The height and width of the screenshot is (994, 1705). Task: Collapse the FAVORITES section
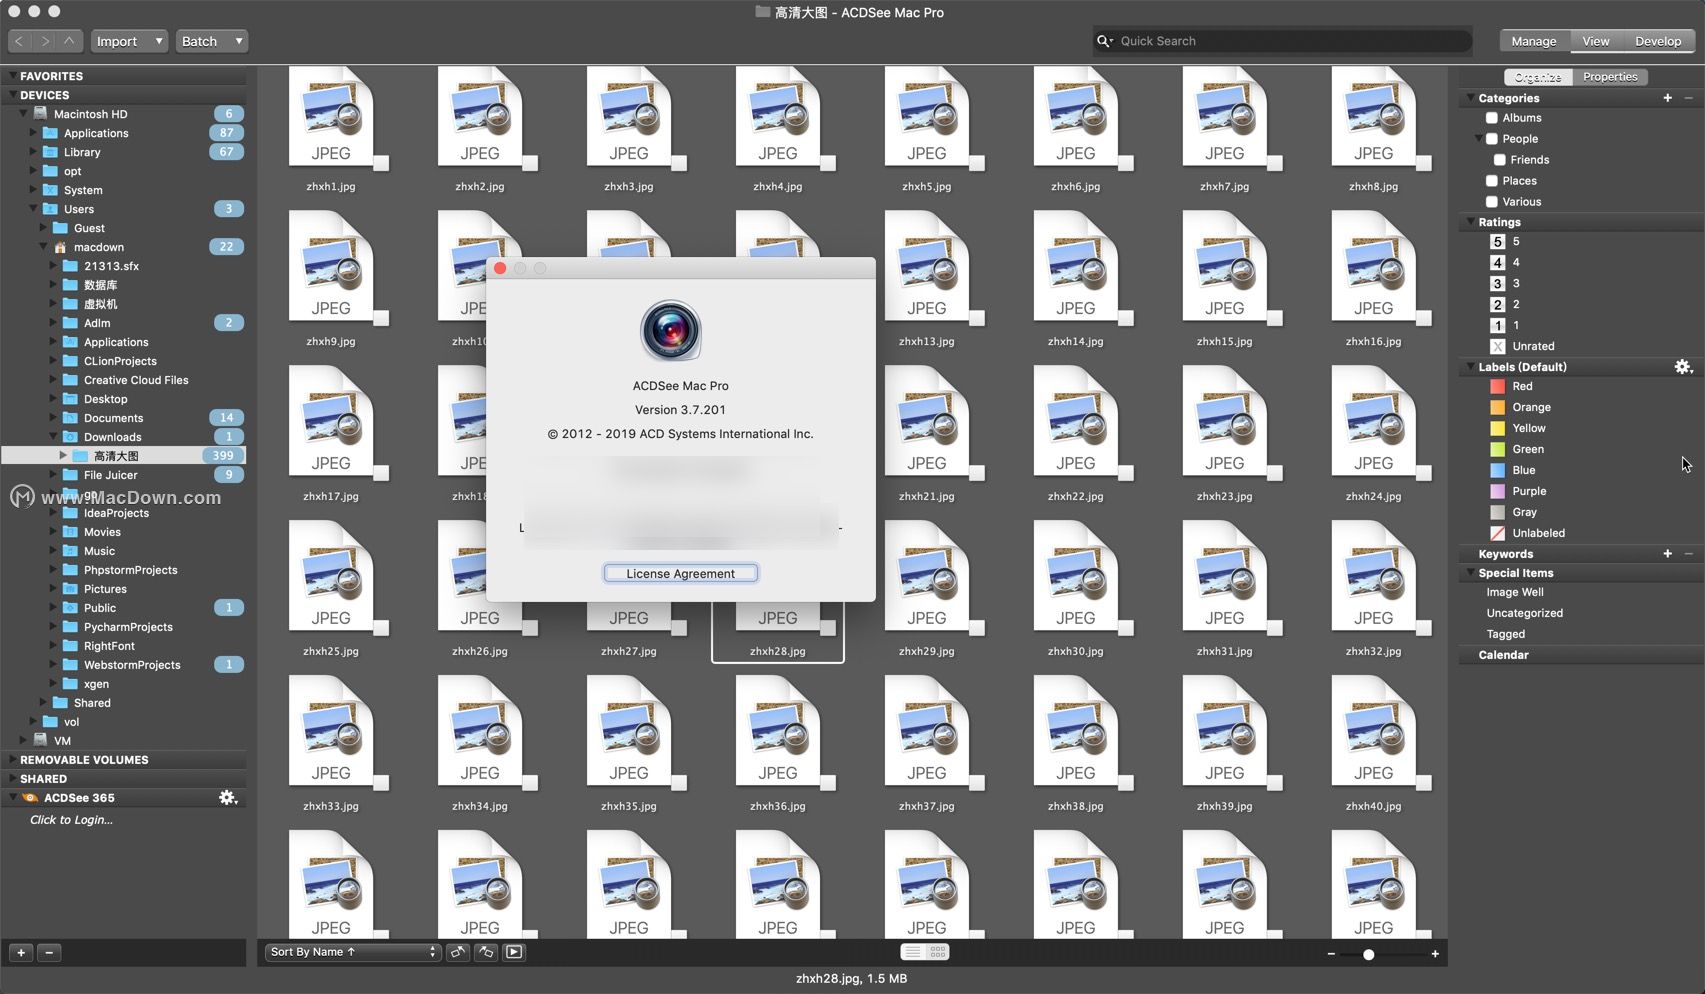point(12,76)
